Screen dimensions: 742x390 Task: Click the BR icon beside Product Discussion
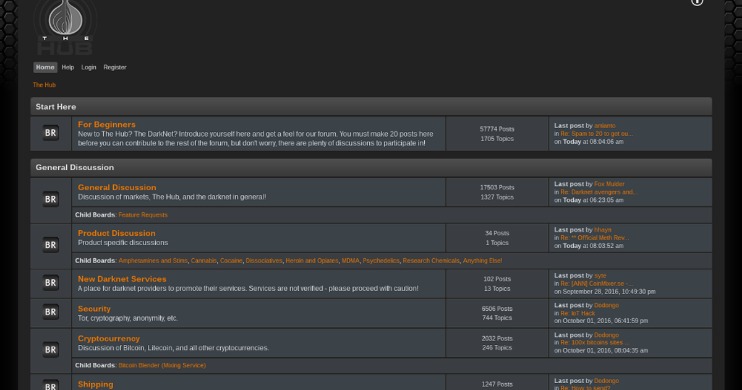tap(51, 245)
